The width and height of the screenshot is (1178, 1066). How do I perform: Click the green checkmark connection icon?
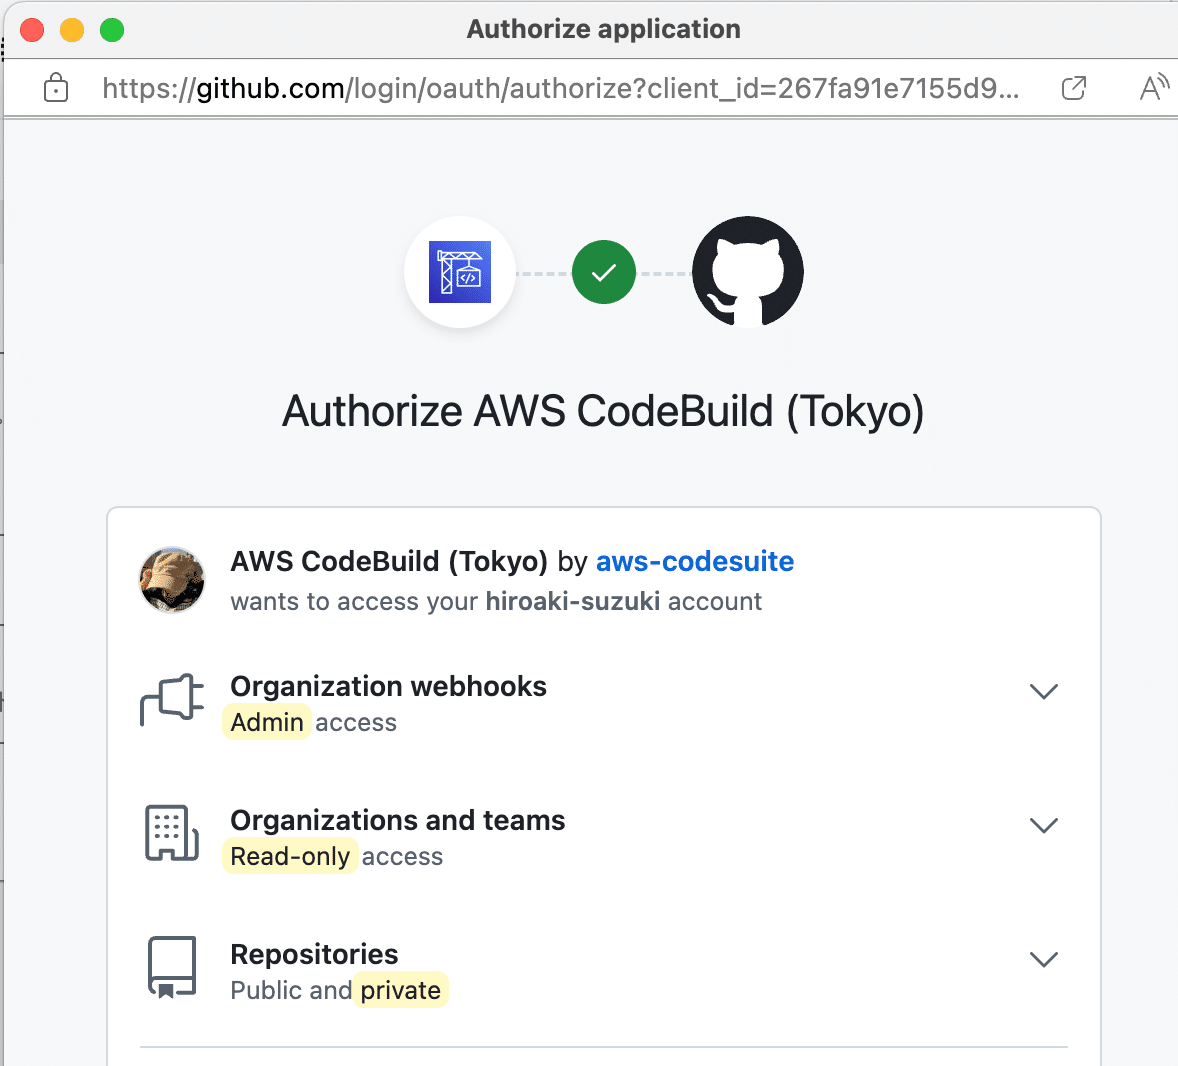(x=603, y=272)
